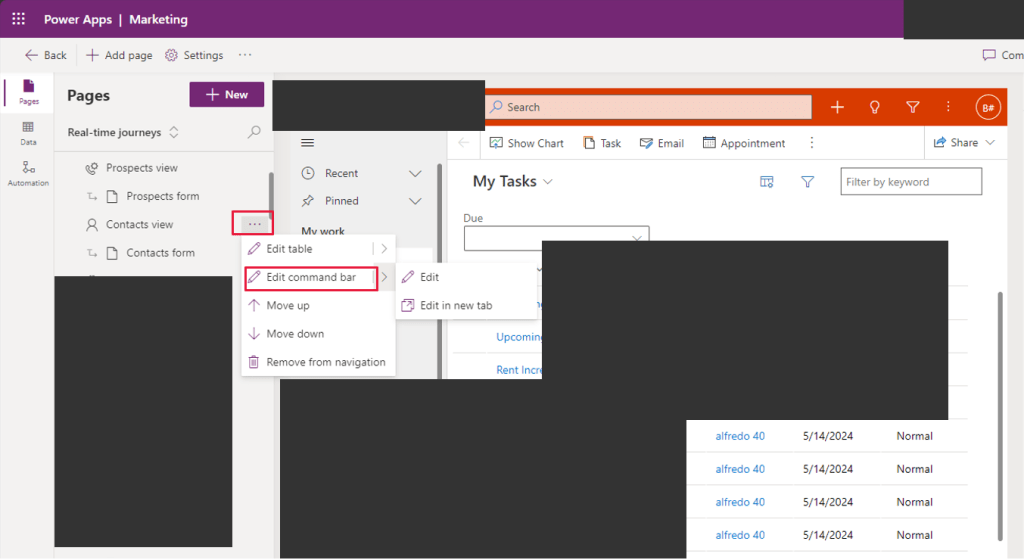Choose Remove from navigation
This screenshot has height=560, width=1024.
[x=325, y=362]
